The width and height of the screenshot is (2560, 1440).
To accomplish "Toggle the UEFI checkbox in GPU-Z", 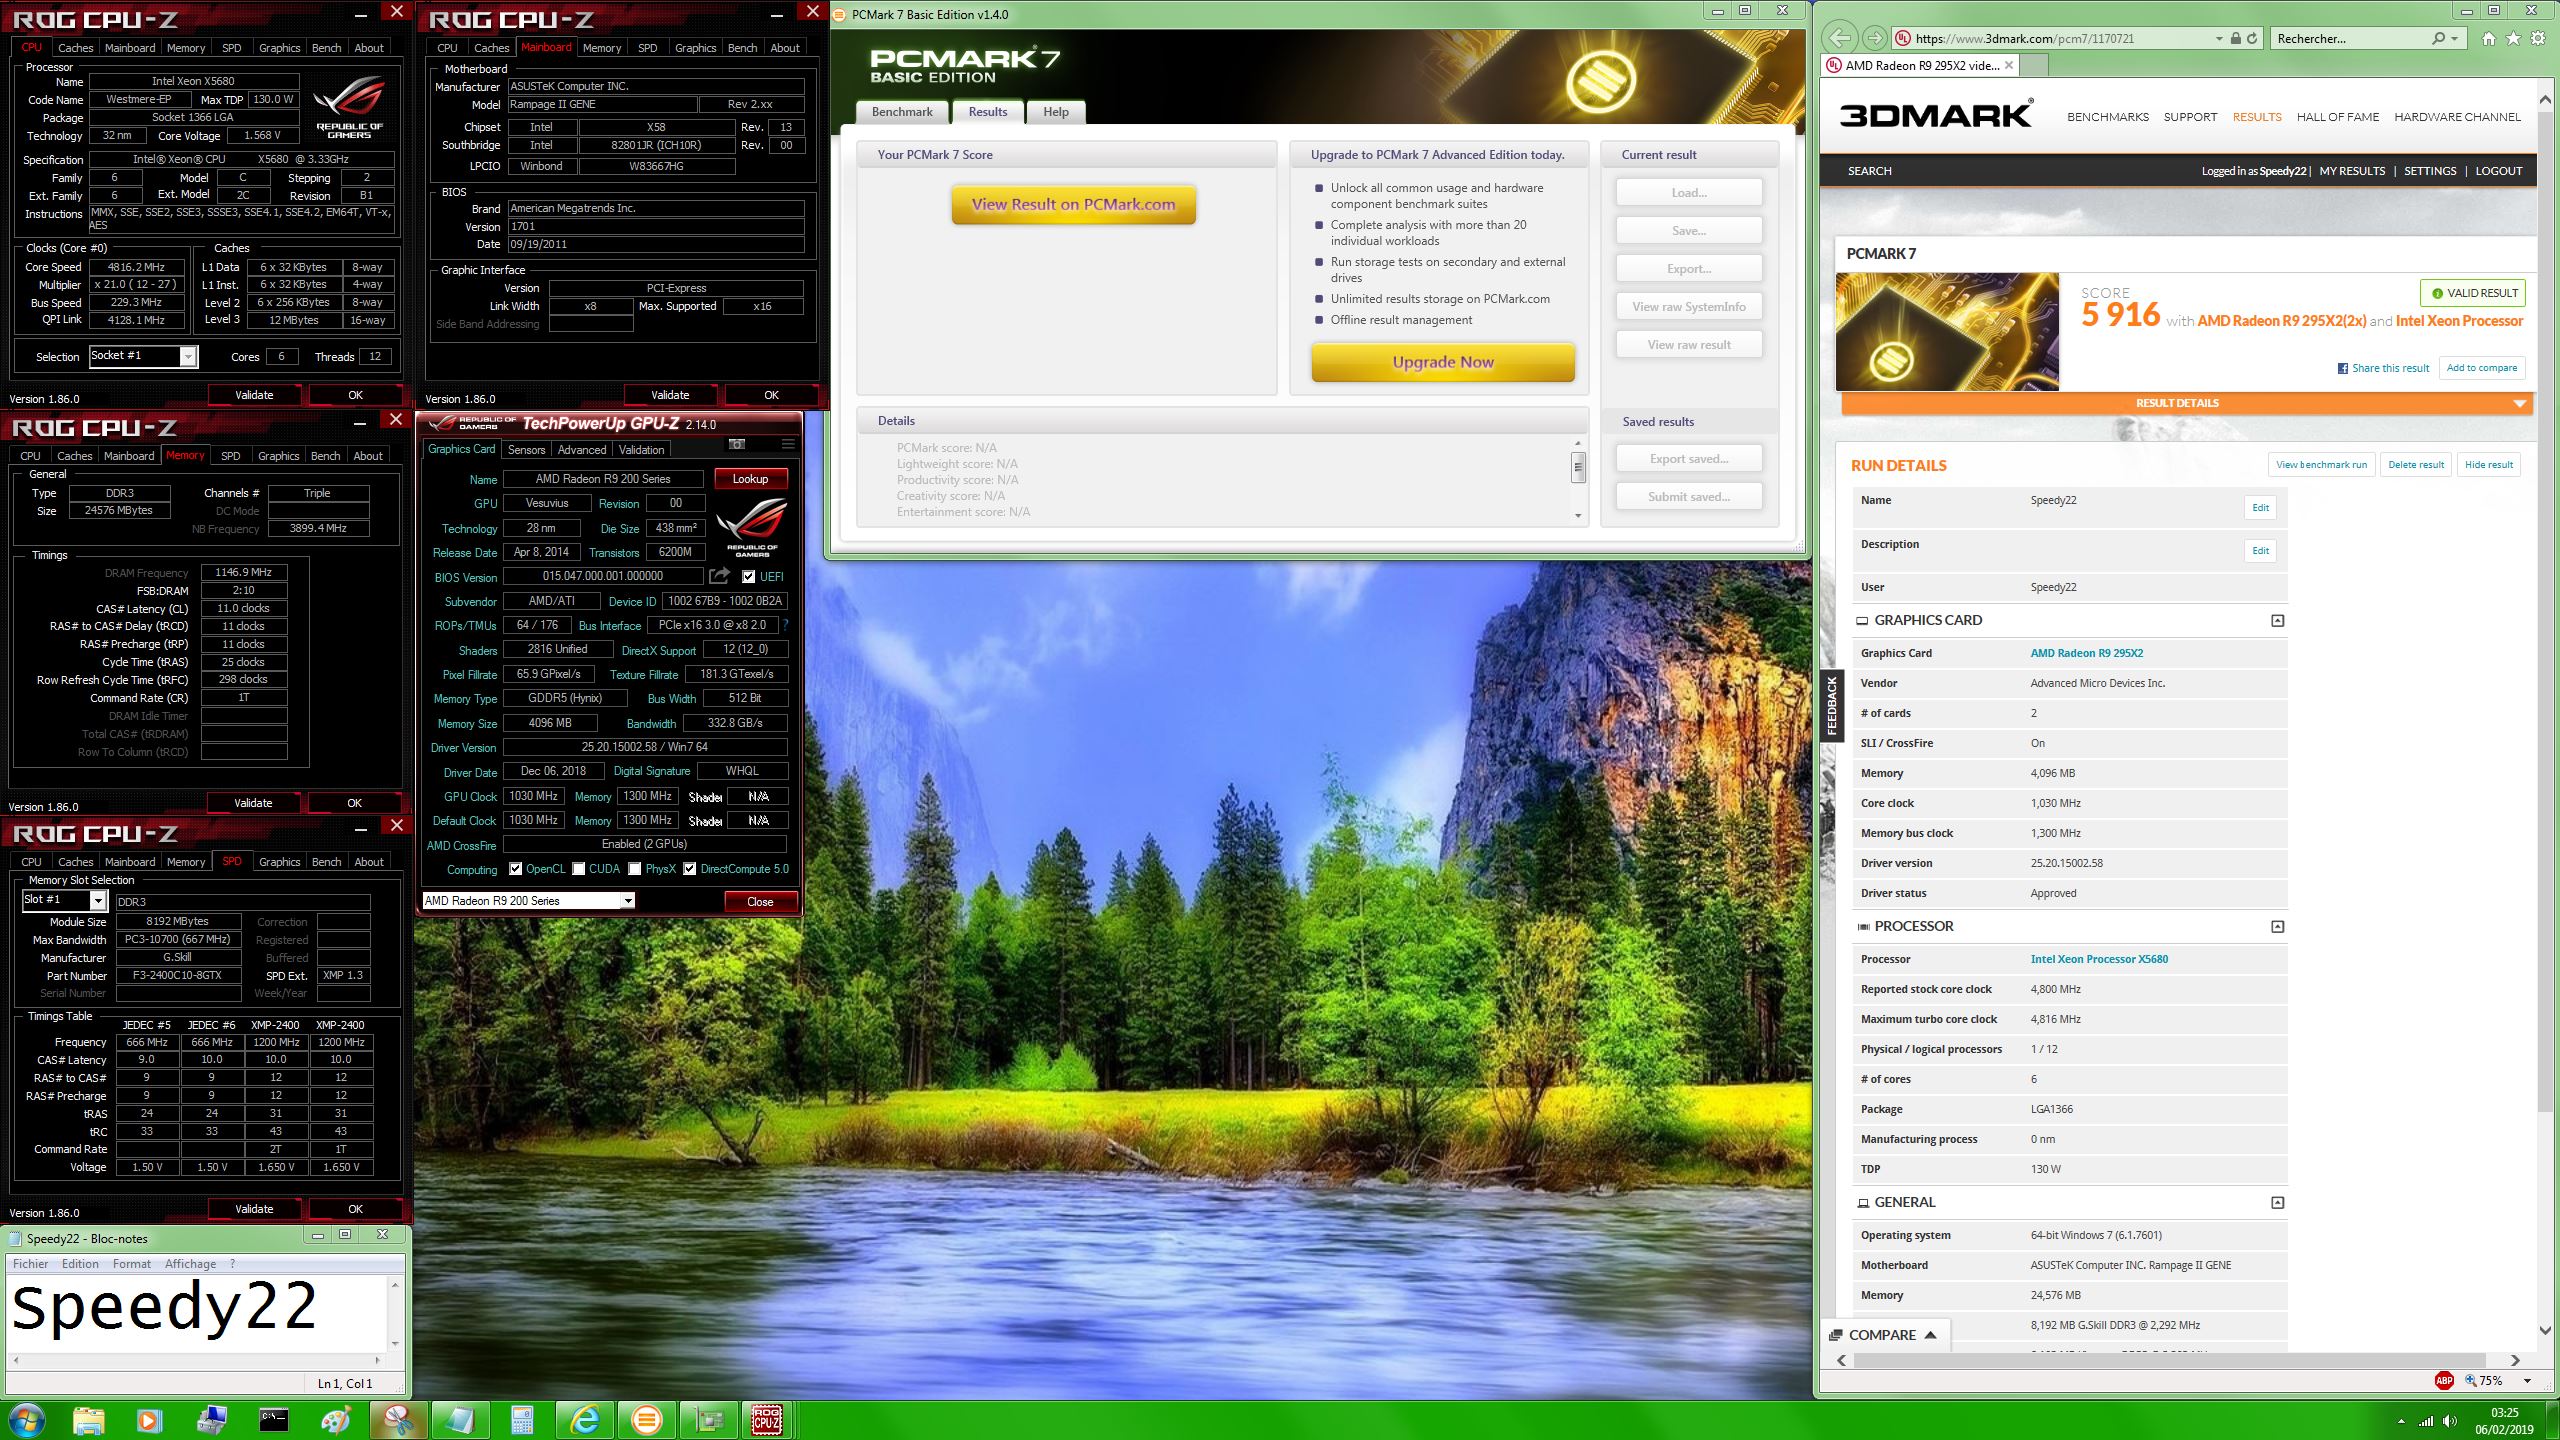I will click(x=748, y=576).
